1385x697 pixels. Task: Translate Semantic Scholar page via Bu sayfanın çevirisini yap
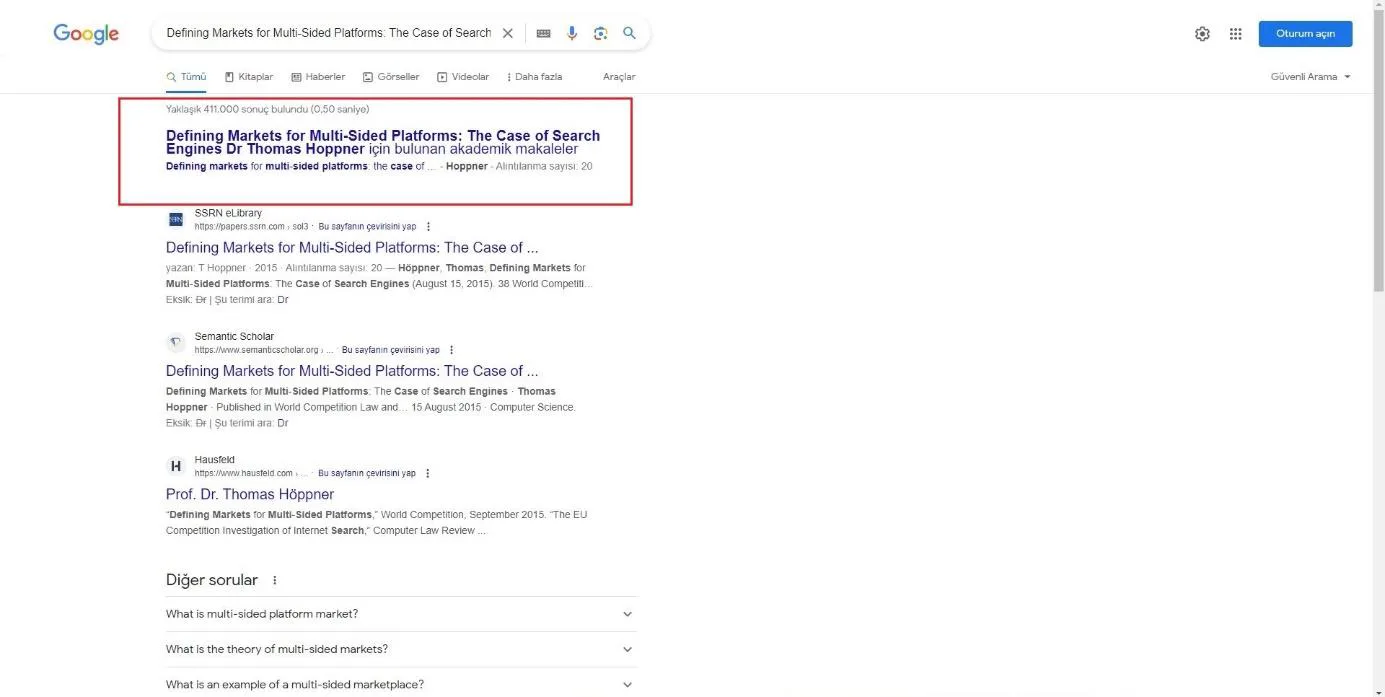(391, 350)
